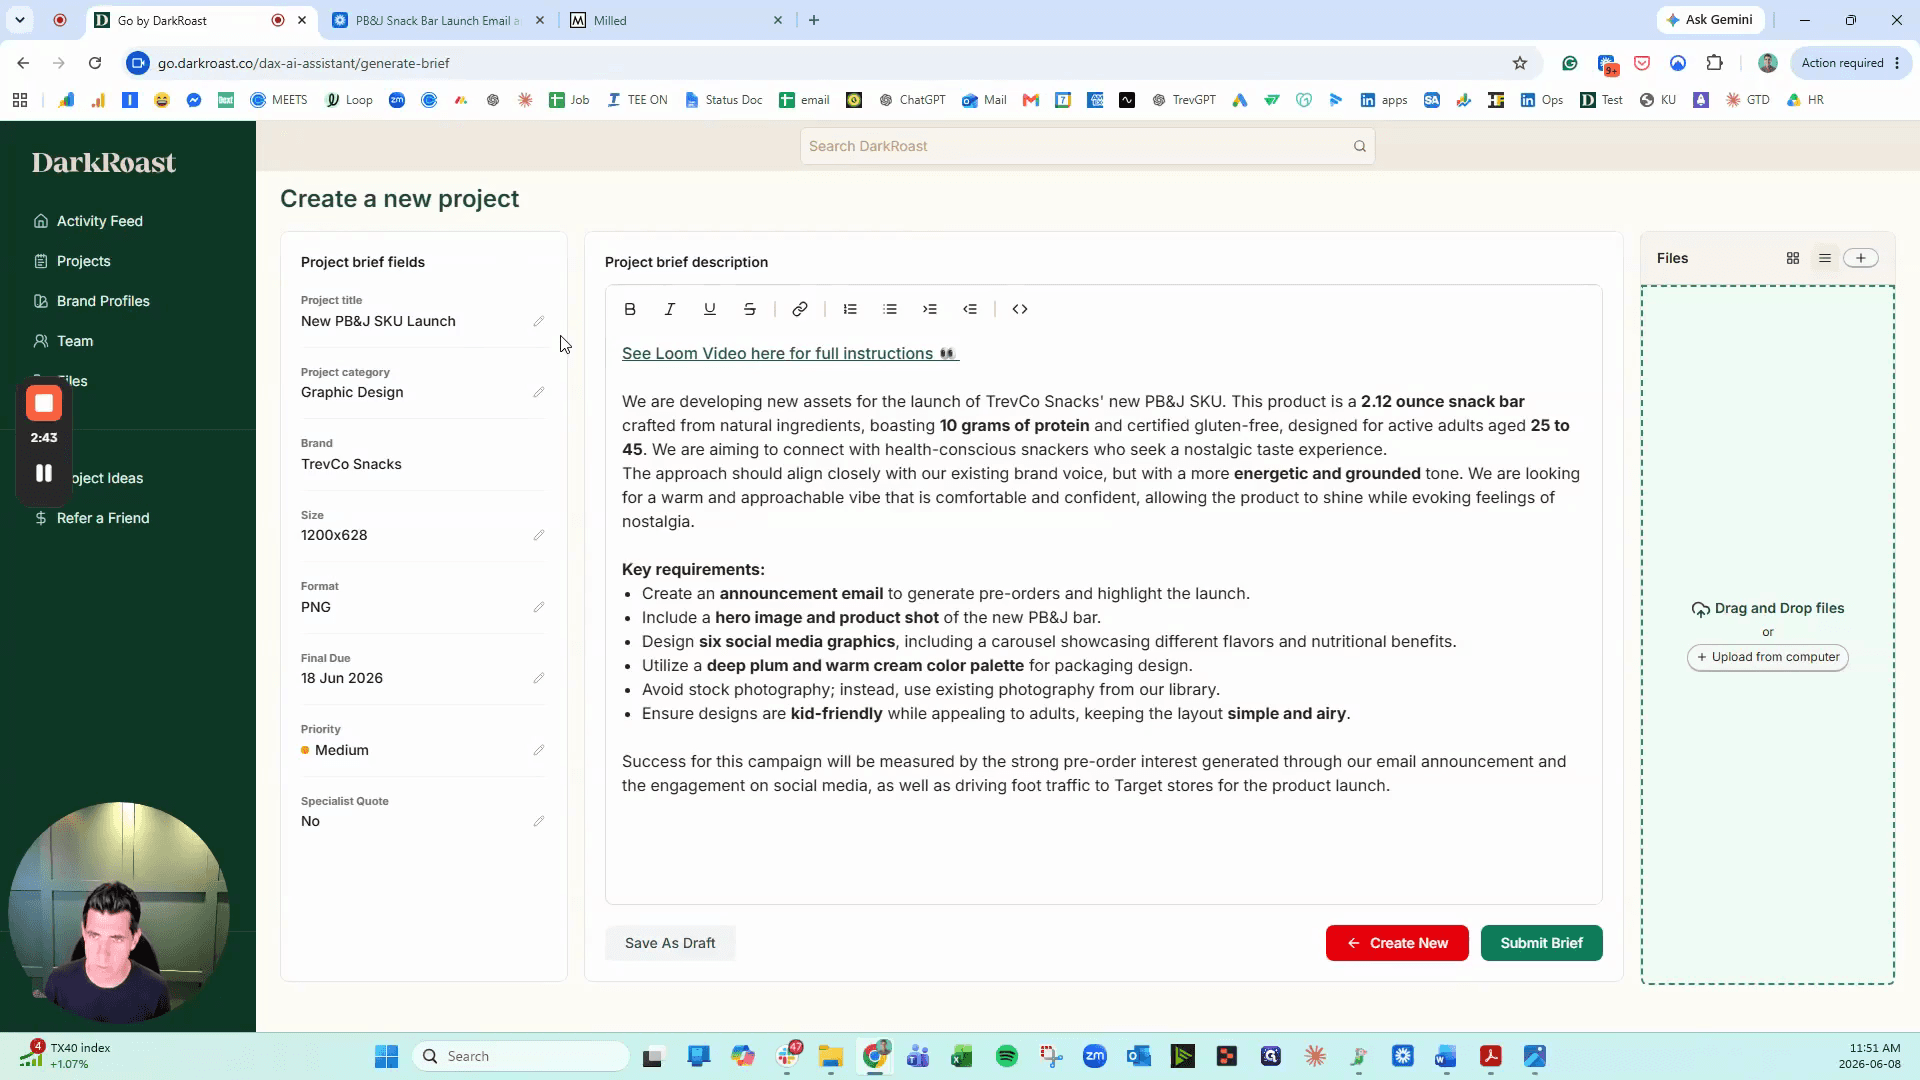
Task: Toggle italic formatting in the editor
Action: (x=670, y=309)
